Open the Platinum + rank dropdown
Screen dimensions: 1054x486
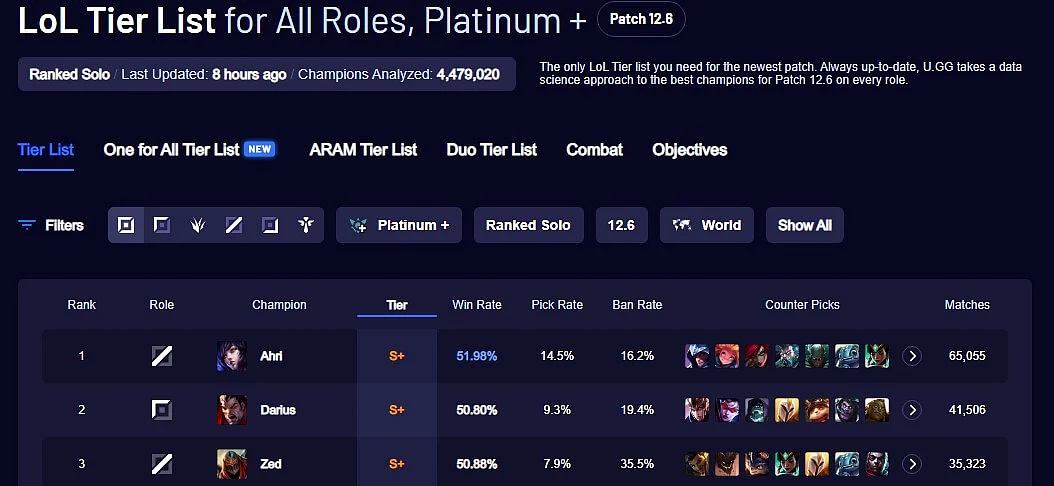pos(399,225)
